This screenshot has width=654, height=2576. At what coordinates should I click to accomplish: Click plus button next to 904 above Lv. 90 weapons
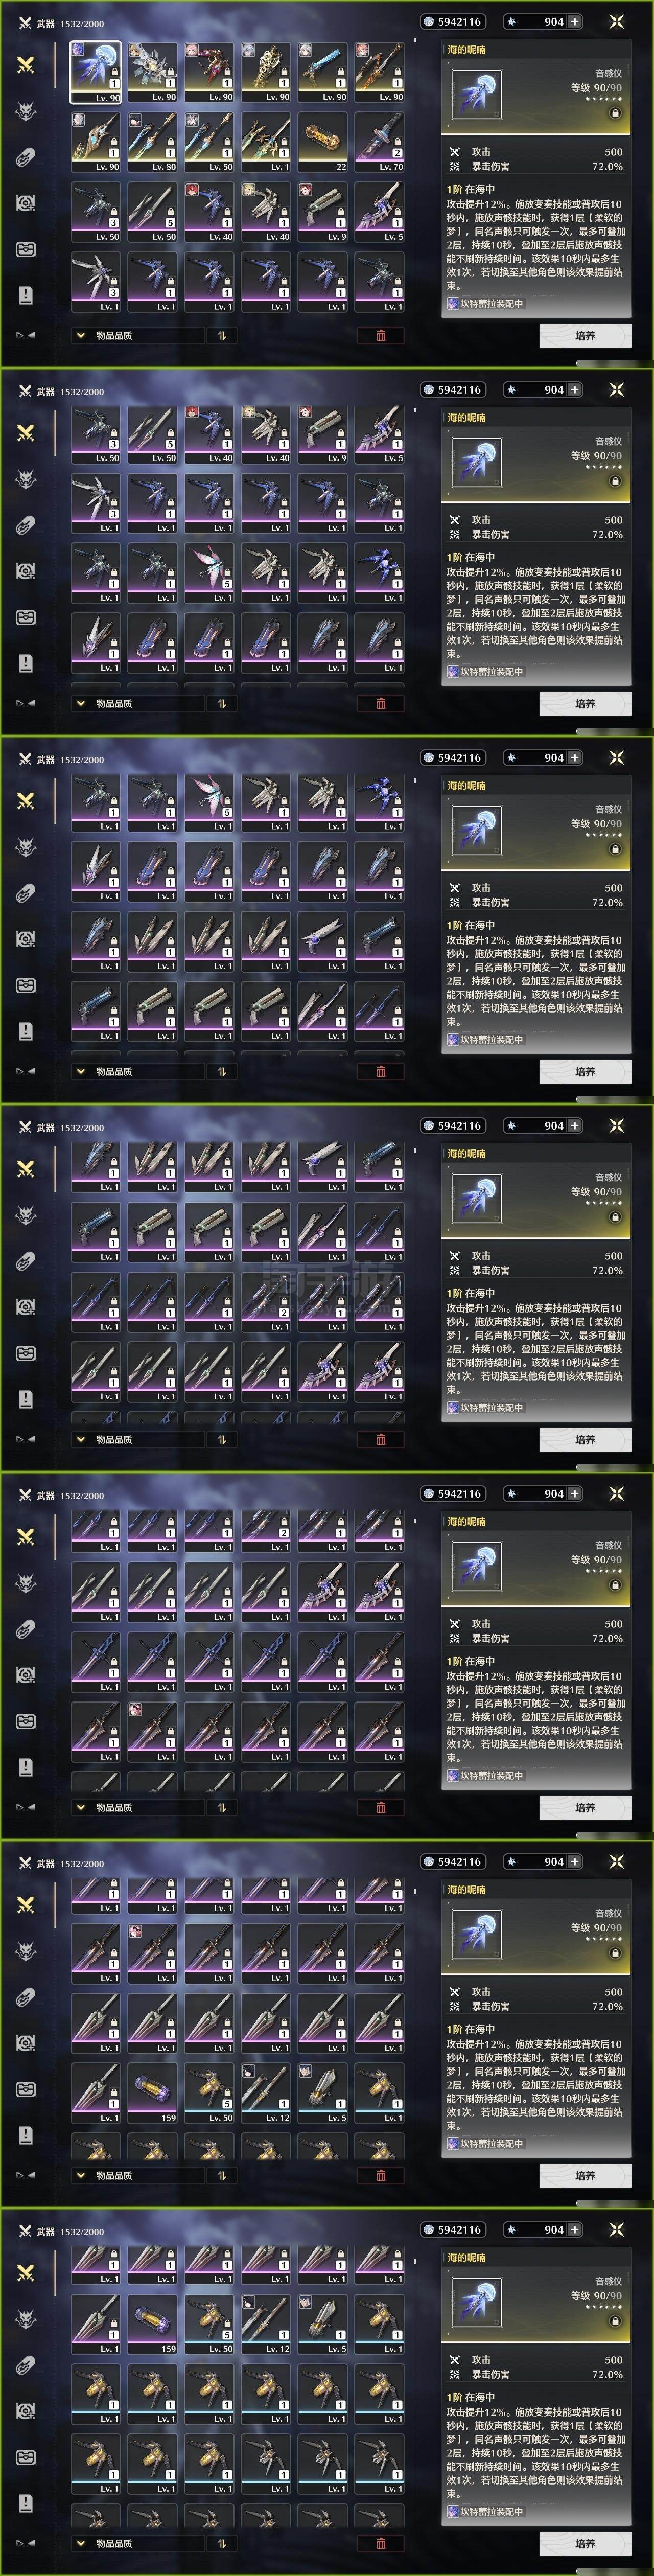point(575,21)
